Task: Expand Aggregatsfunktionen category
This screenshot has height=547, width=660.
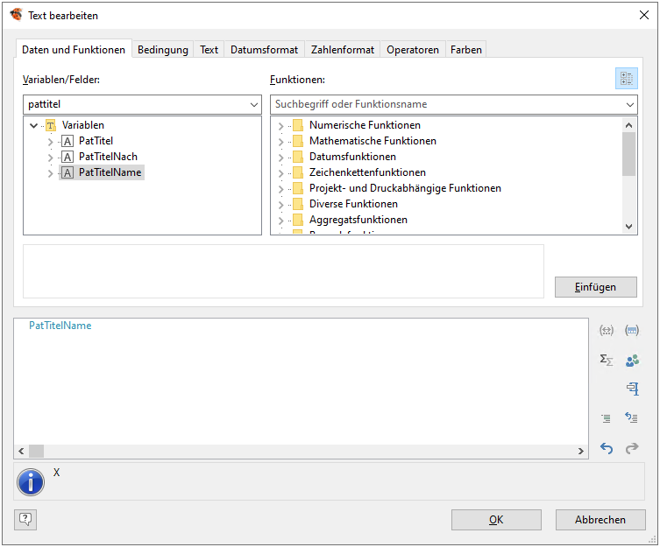Action: point(281,220)
